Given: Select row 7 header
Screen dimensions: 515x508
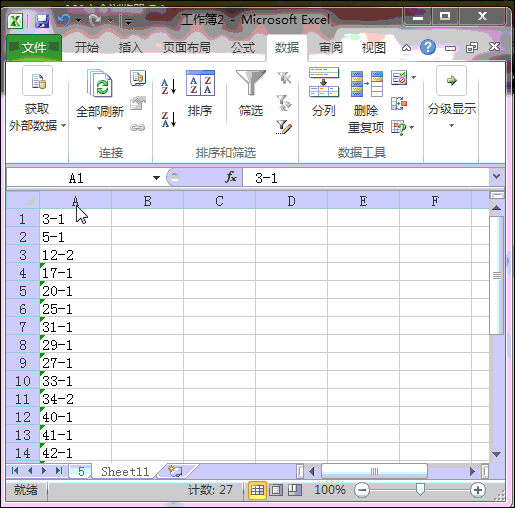Looking at the screenshot, I should [23, 327].
